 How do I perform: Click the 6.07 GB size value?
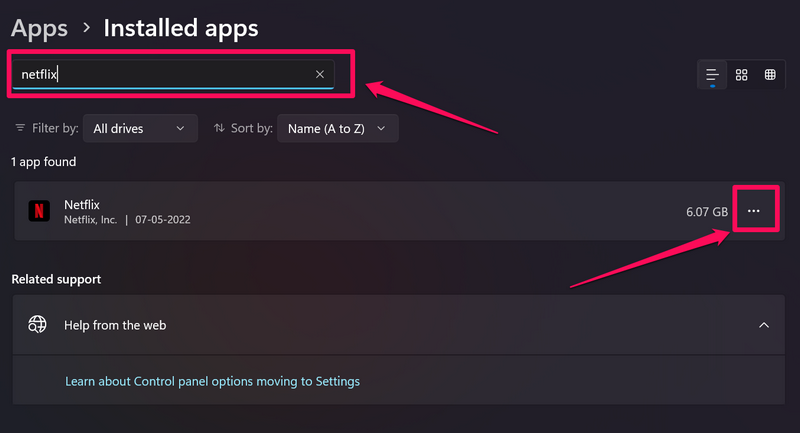pyautogui.click(x=708, y=212)
